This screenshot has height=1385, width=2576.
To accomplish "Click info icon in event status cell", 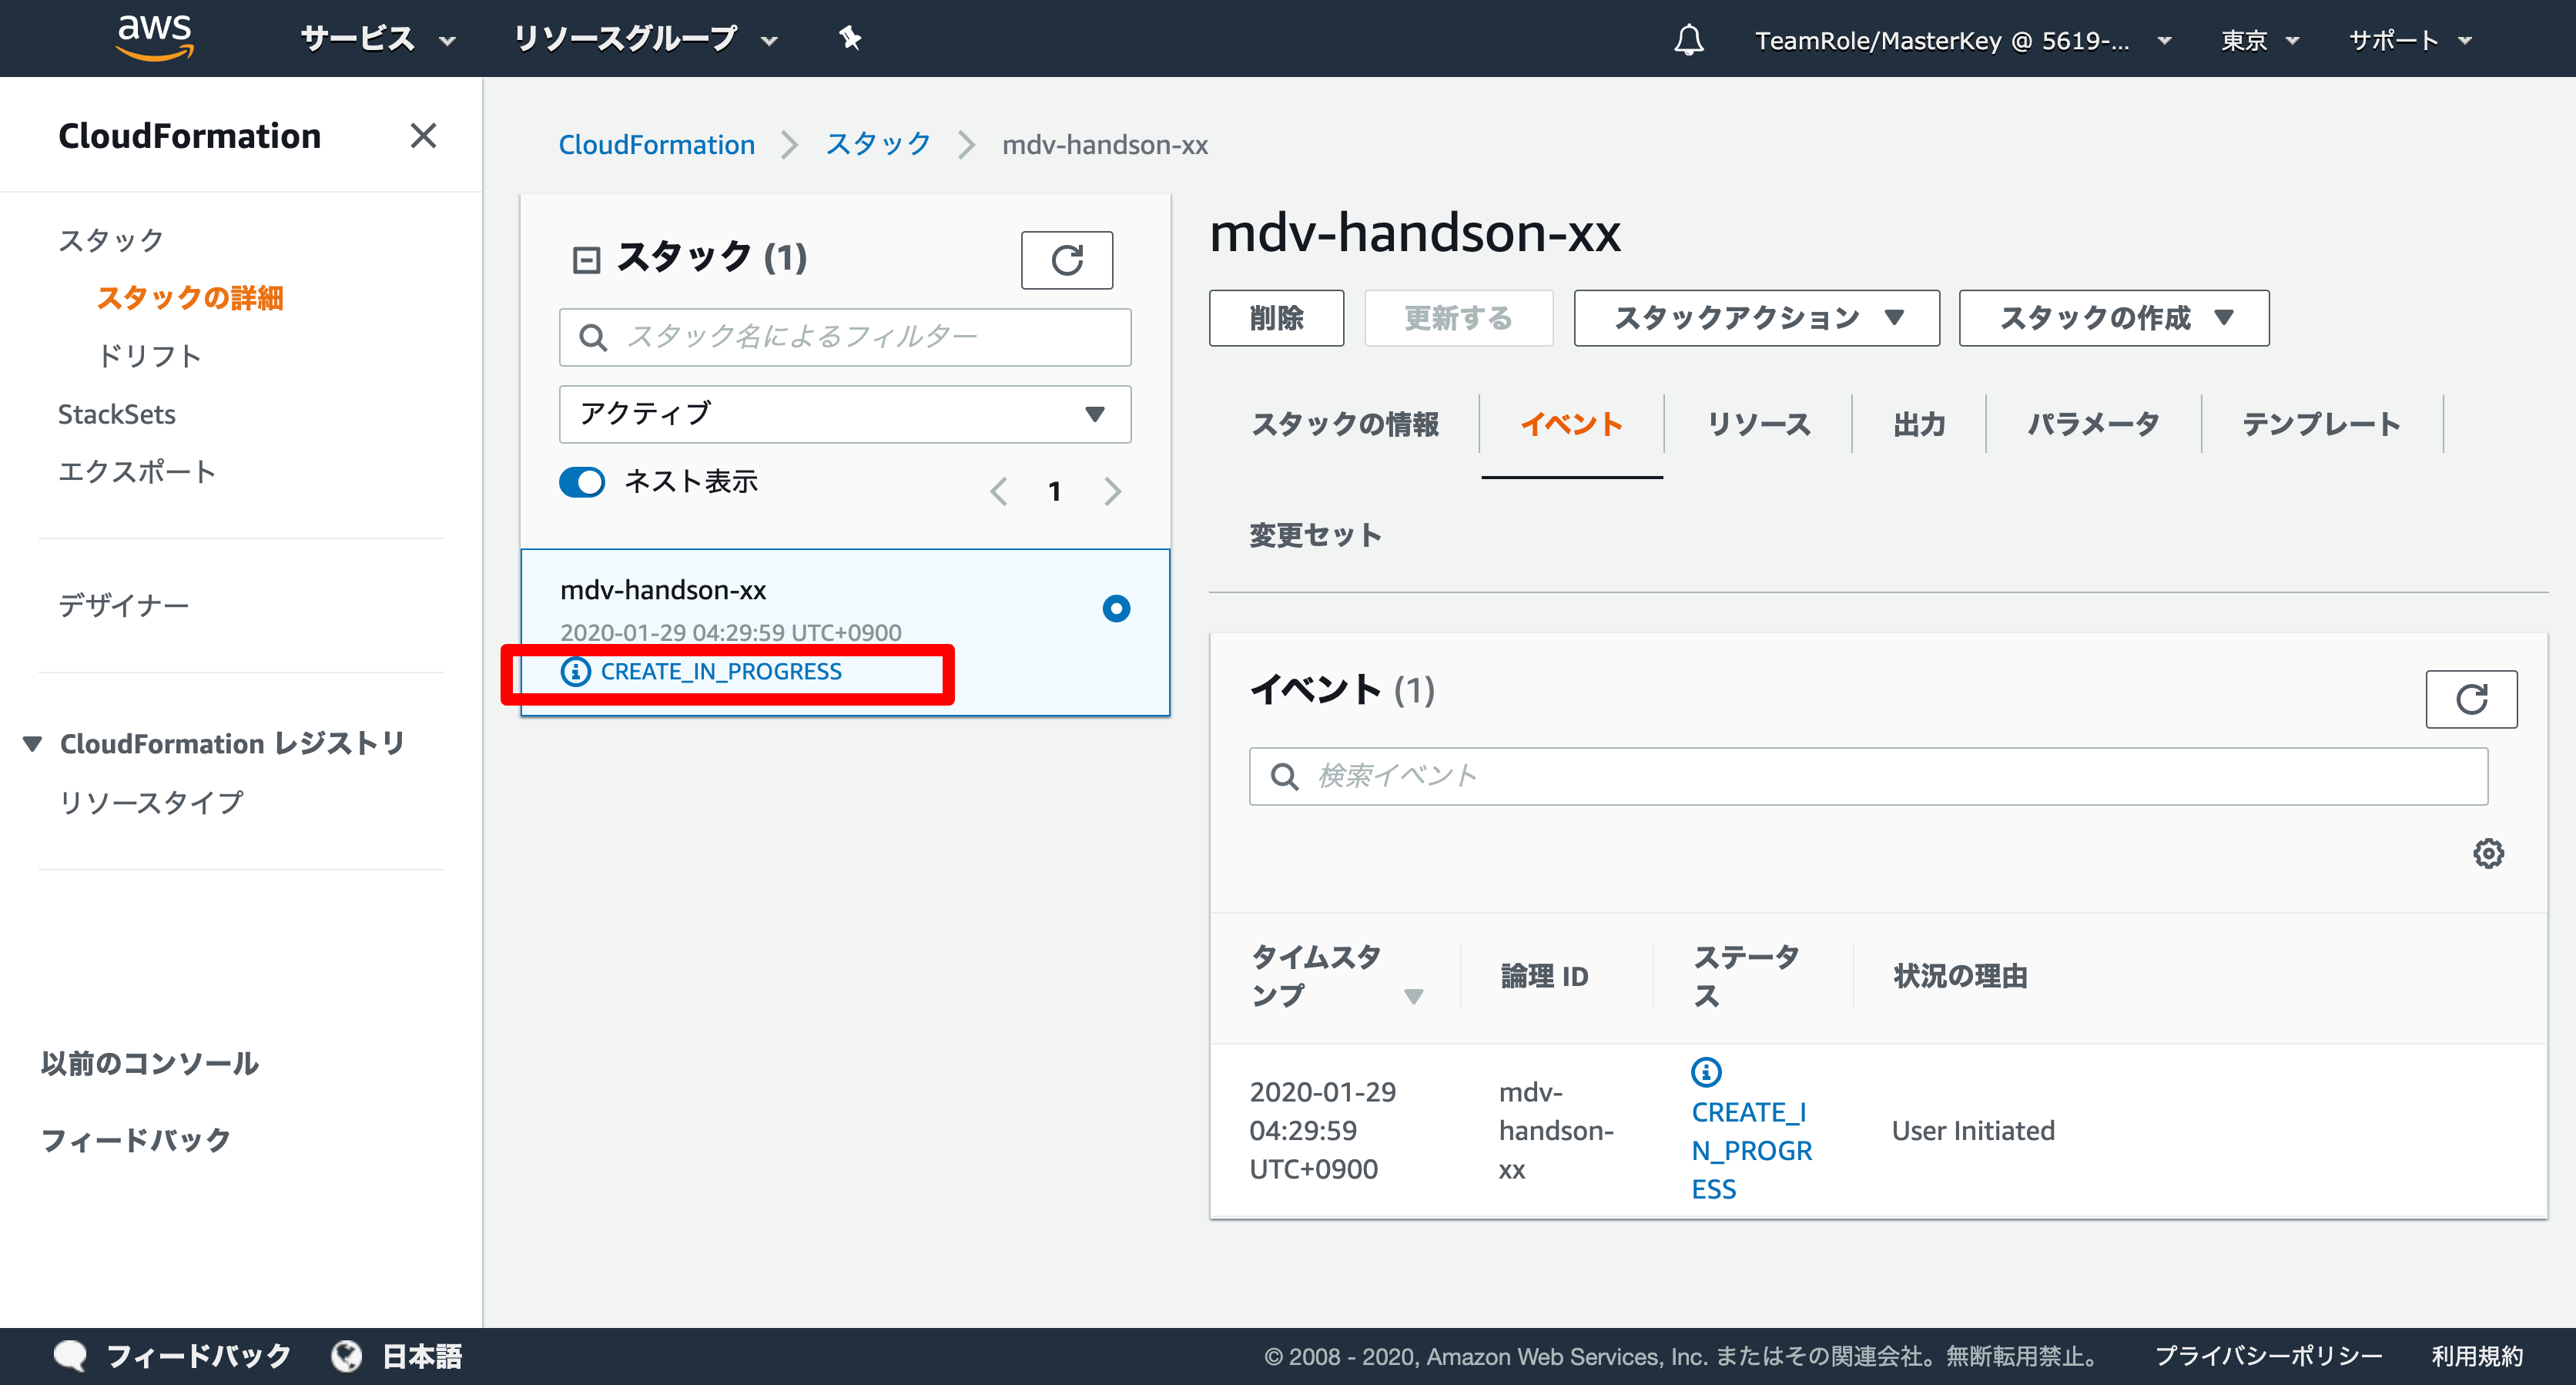I will click(1706, 1071).
